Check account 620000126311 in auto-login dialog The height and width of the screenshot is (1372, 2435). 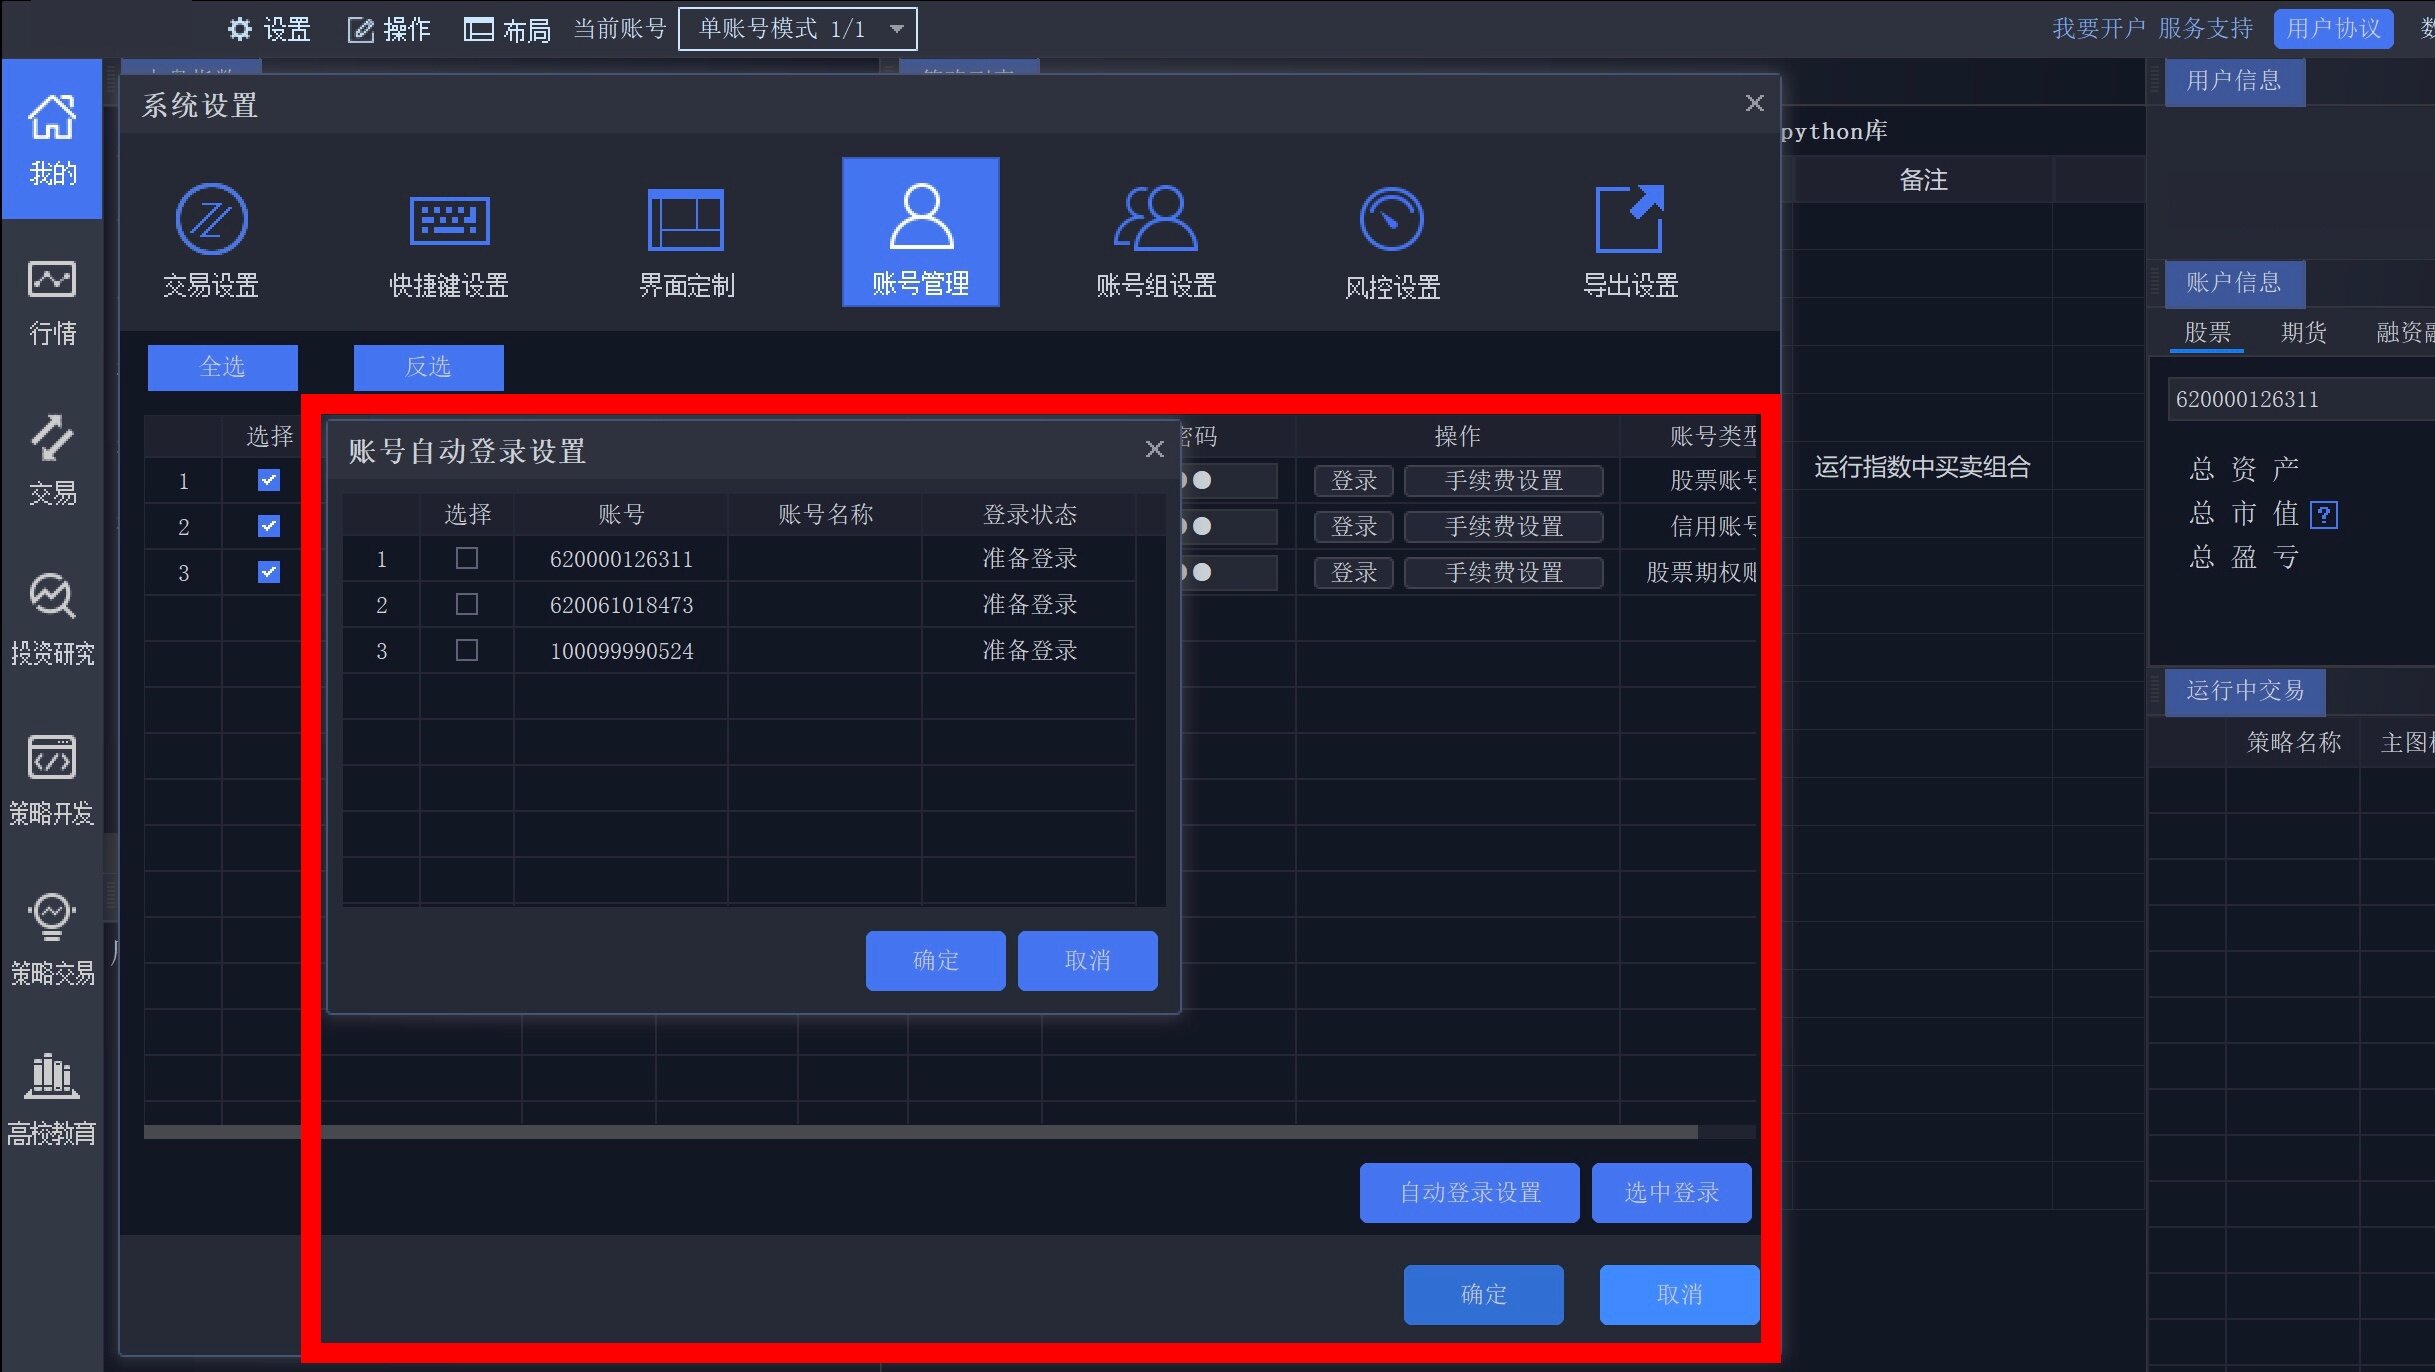[466, 558]
